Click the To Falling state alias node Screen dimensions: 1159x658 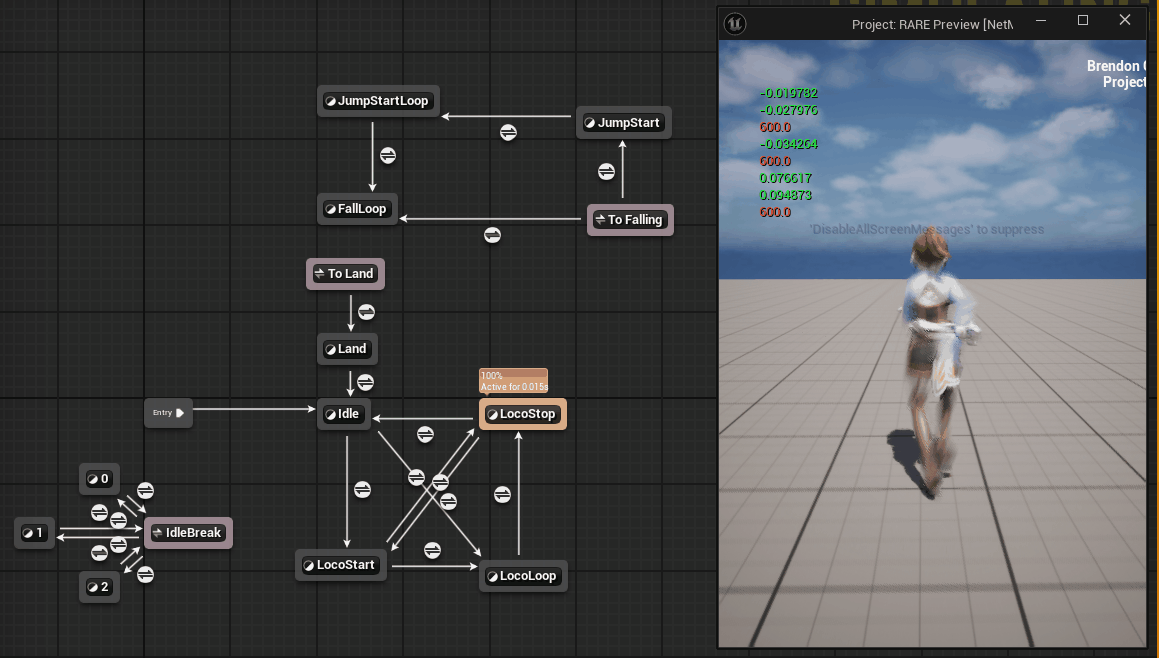pos(630,220)
